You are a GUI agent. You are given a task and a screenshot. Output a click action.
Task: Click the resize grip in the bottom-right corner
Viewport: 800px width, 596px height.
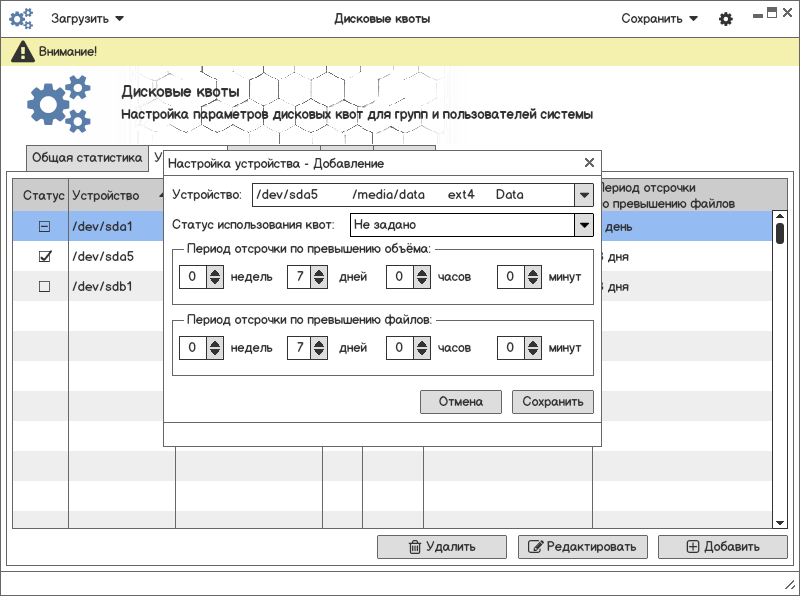coord(788,584)
